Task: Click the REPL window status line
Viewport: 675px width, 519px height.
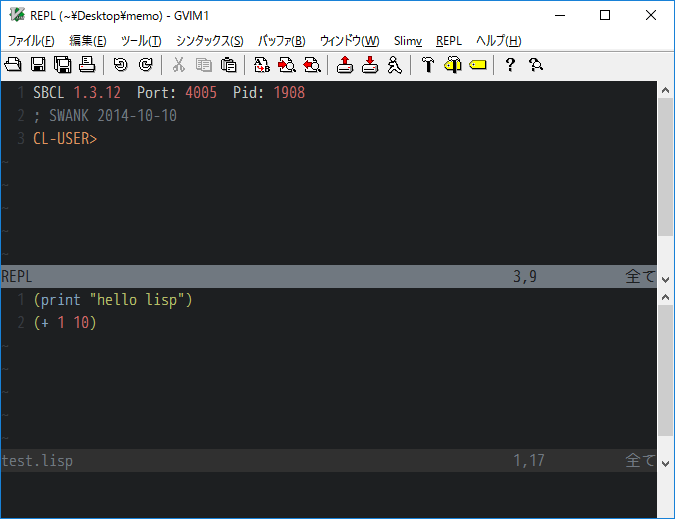Action: (x=250, y=277)
